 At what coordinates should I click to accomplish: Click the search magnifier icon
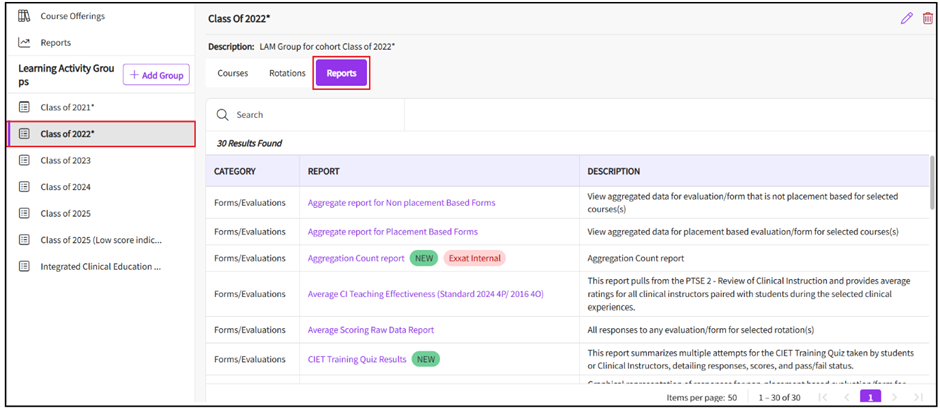pyautogui.click(x=223, y=115)
